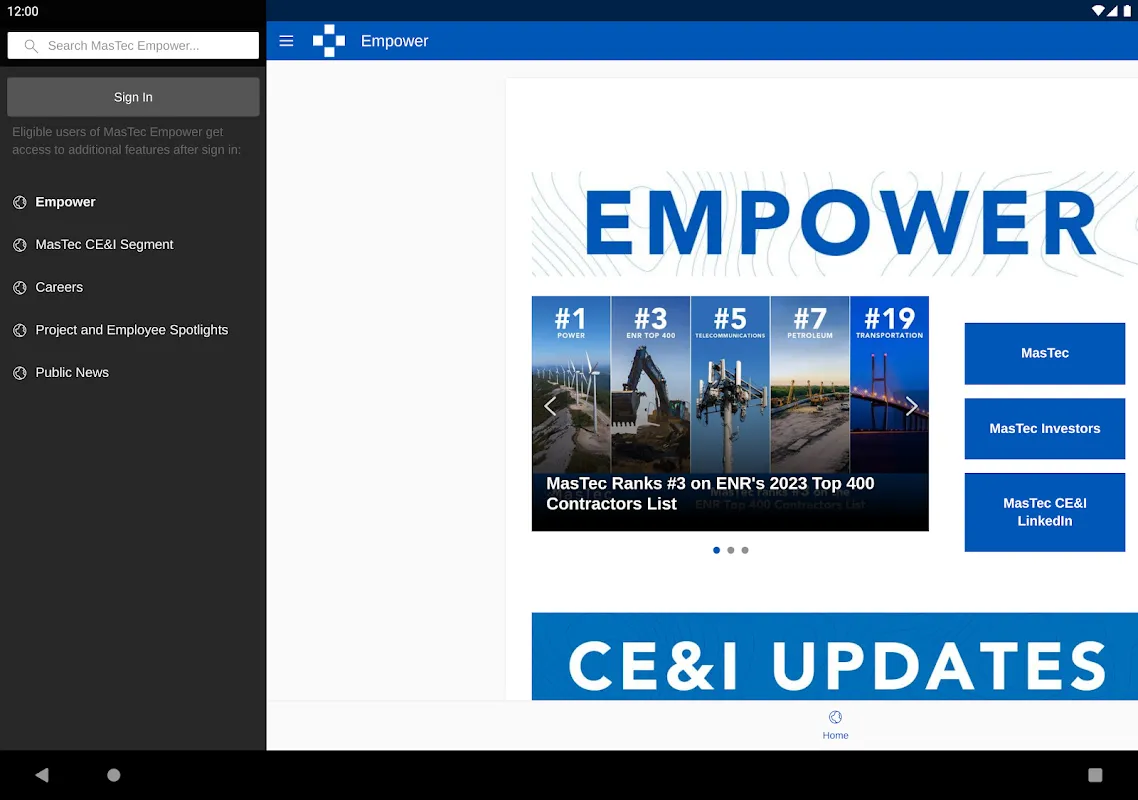
Task: Select the second carousel dot
Action: click(731, 550)
